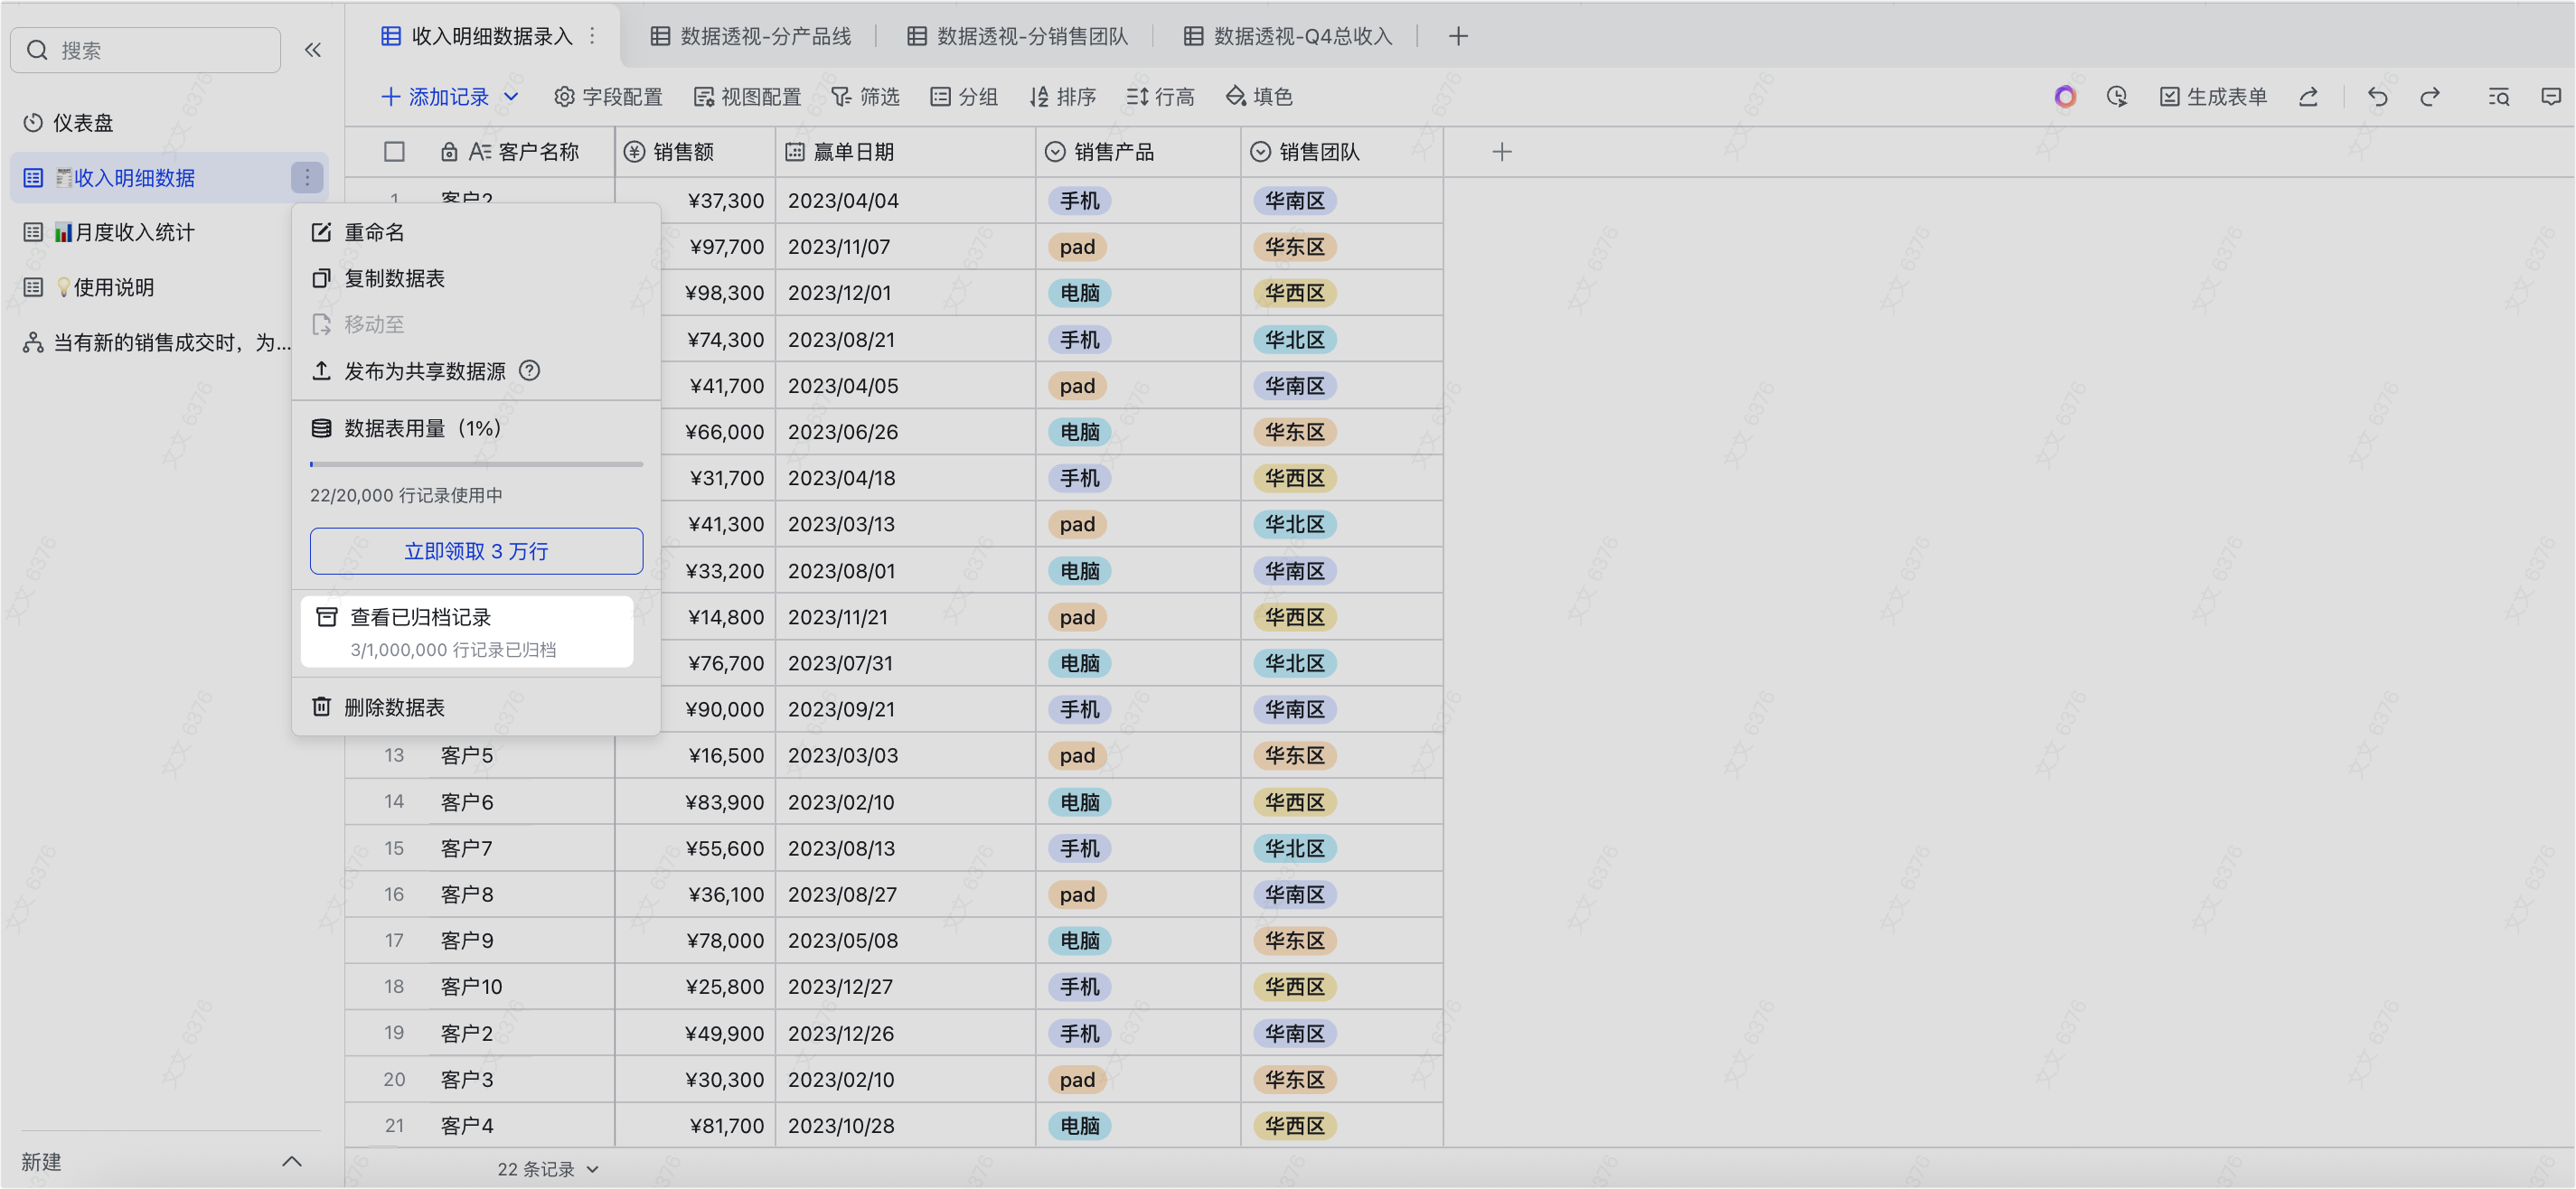This screenshot has height=1189, width=2576.
Task: Click the 华西区 tag in row 14
Action: point(1294,802)
